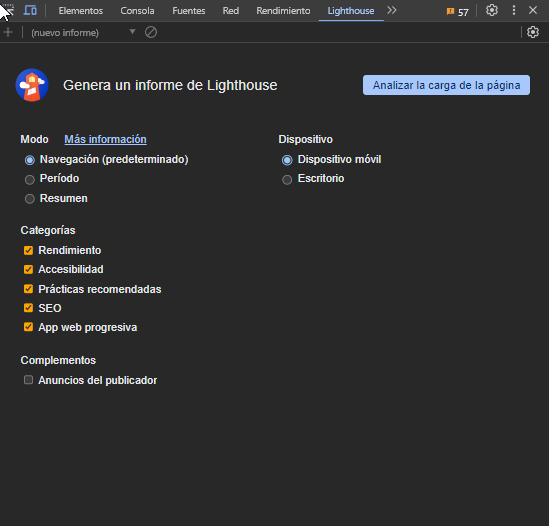Image resolution: width=549 pixels, height=526 pixels.
Task: Click the Modo section label
Action: [34, 139]
